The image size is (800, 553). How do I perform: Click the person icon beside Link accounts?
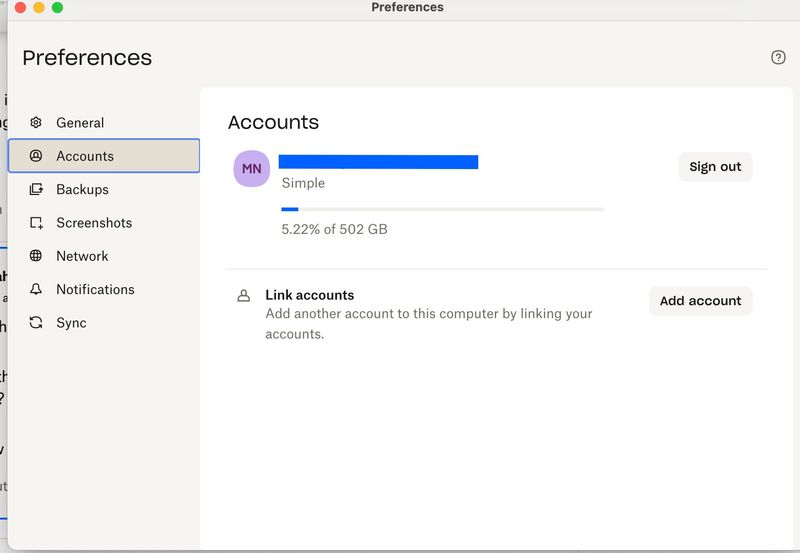243,296
